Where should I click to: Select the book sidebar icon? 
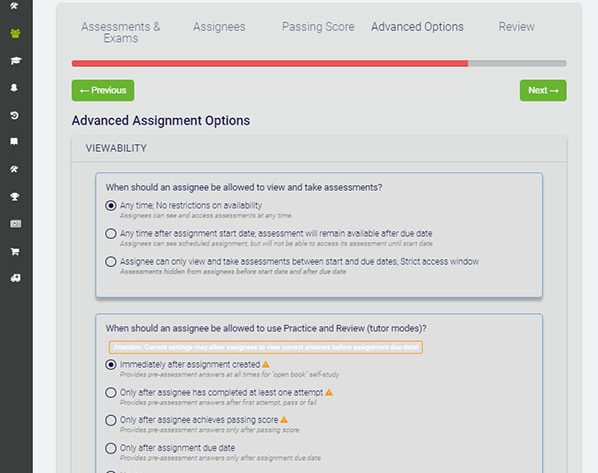tap(14, 142)
